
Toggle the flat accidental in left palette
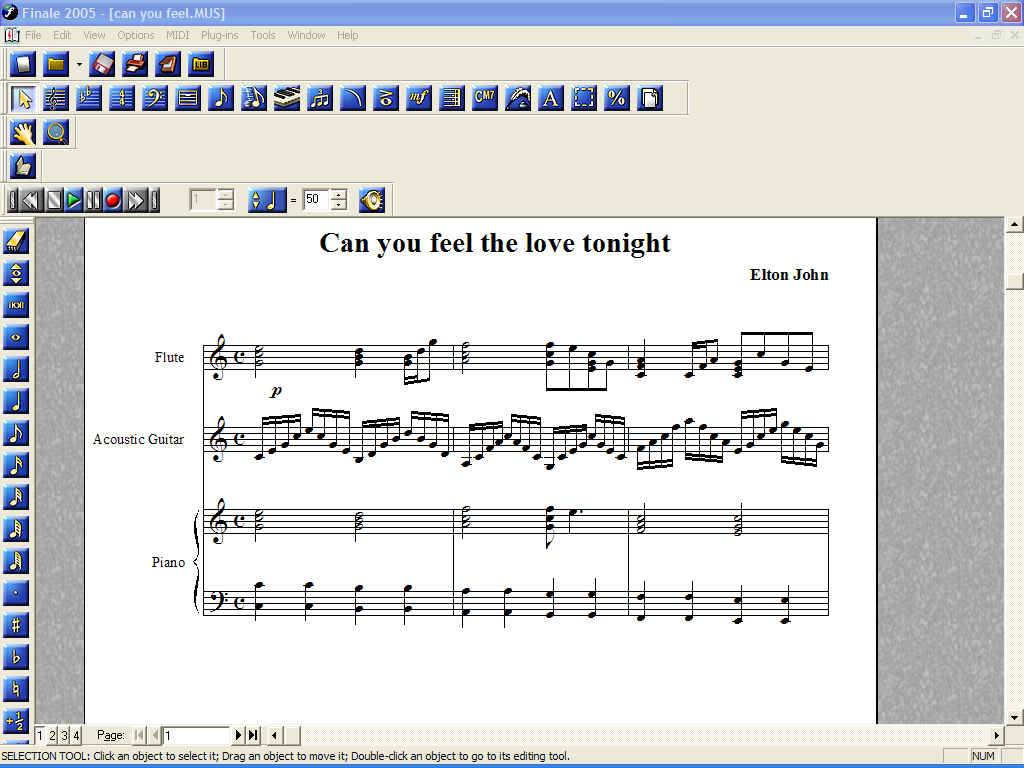pyautogui.click(x=17, y=657)
